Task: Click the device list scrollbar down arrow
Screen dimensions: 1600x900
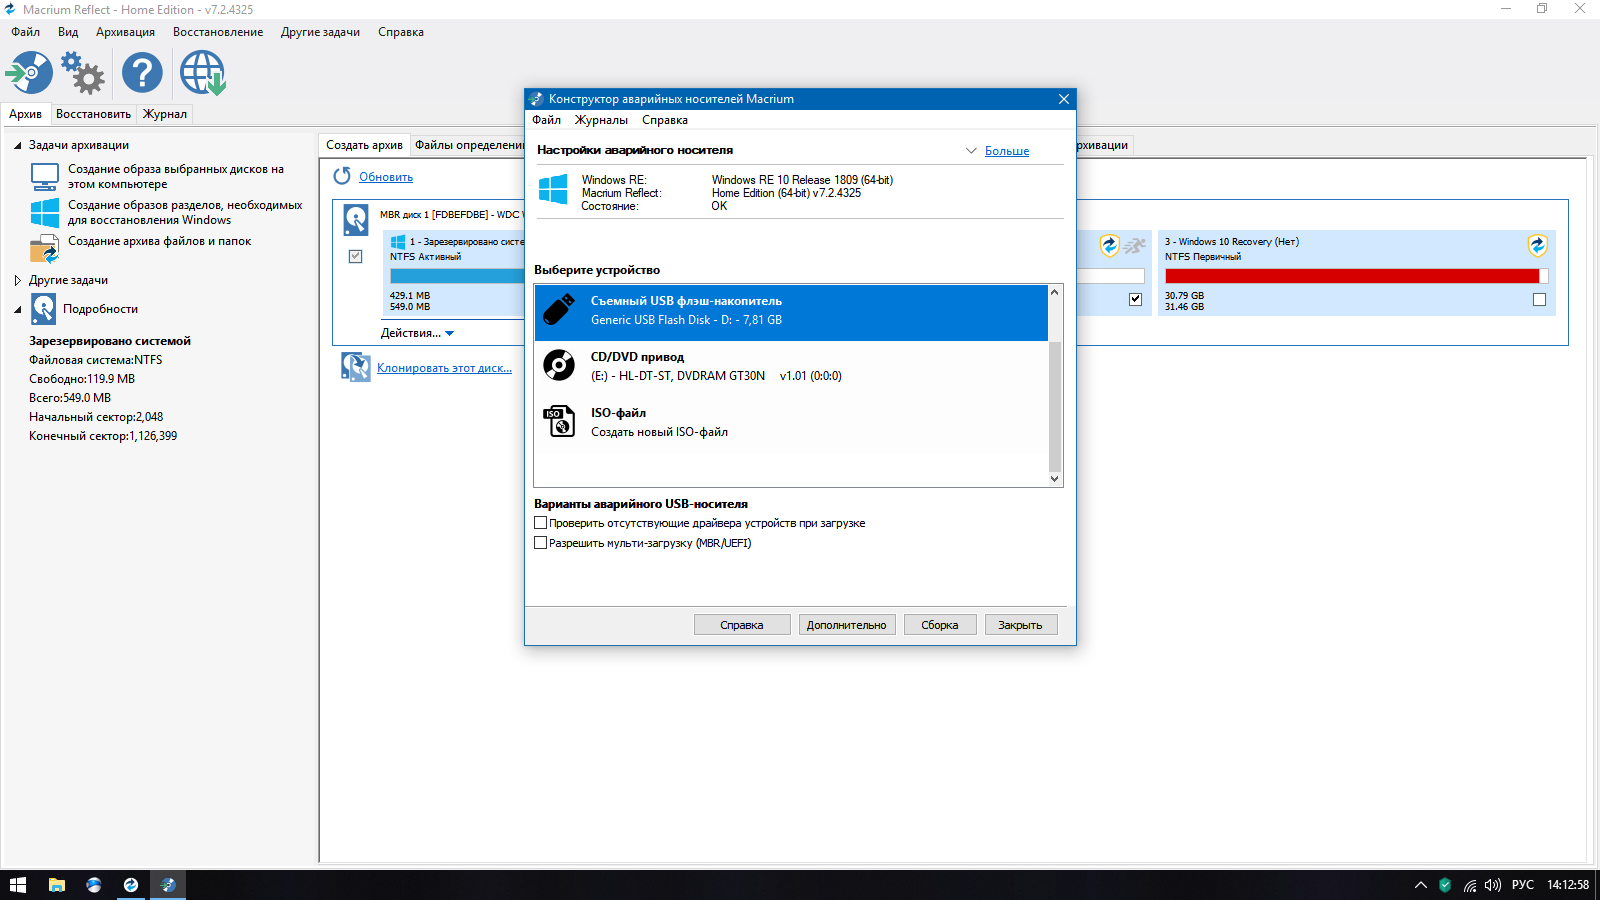Action: tap(1055, 479)
